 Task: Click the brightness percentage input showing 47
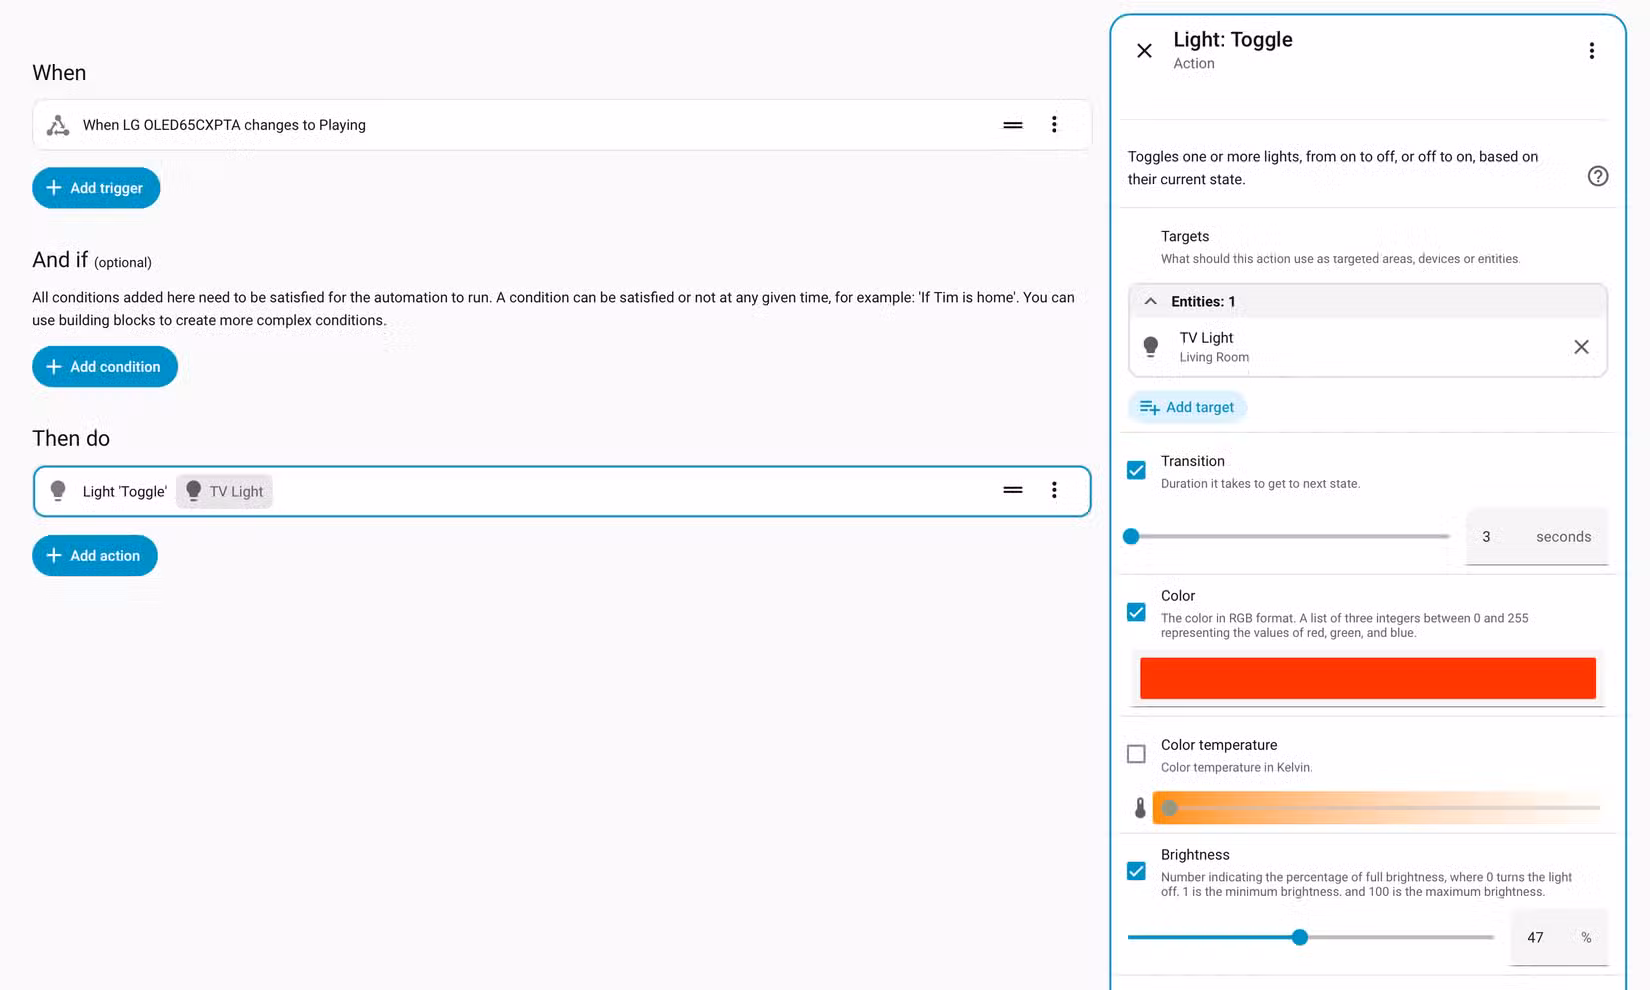coord(1535,937)
